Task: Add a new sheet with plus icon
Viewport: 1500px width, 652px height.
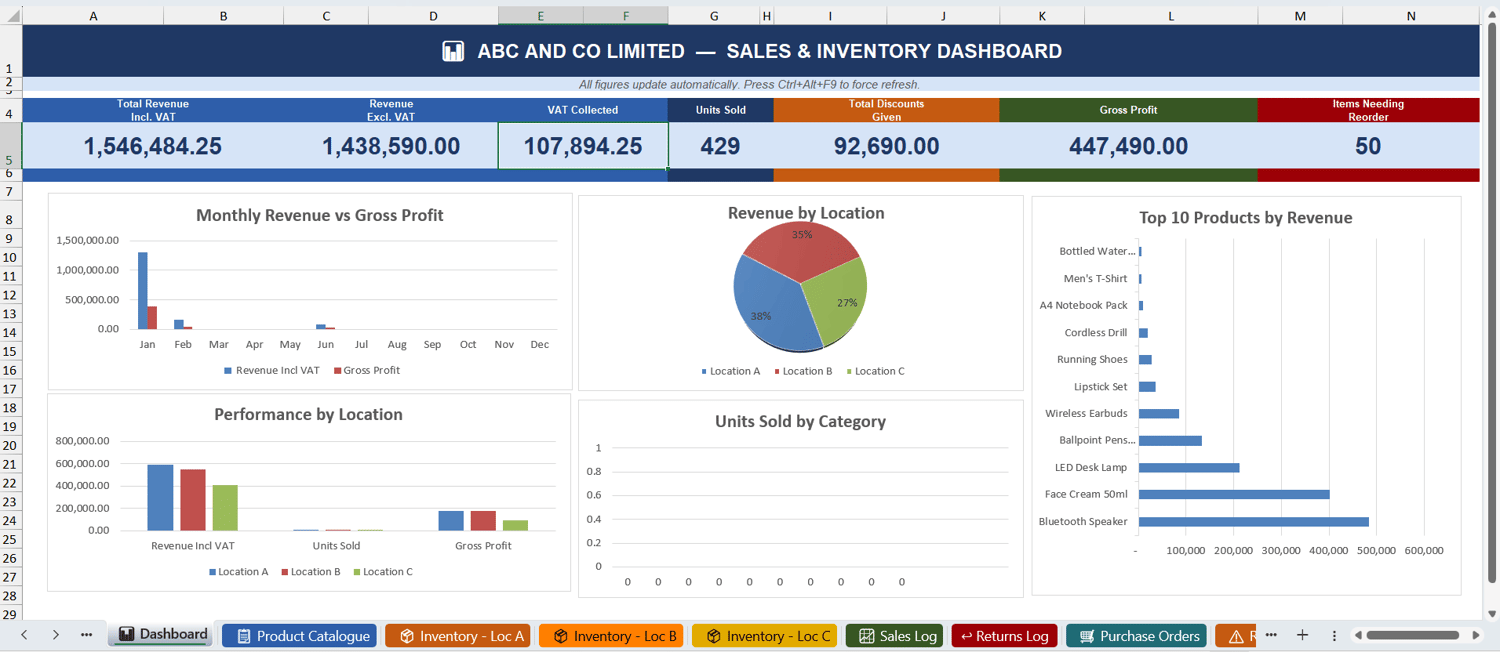Action: [x=1302, y=635]
